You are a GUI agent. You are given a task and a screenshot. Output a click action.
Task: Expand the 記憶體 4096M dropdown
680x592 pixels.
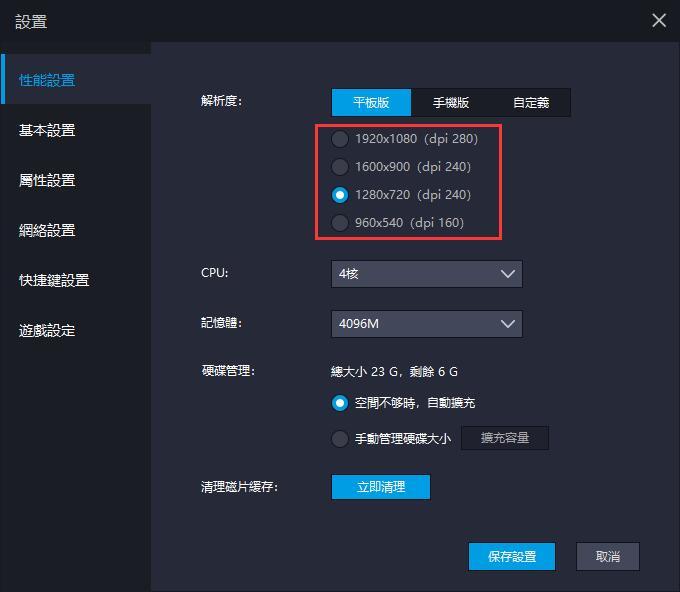(x=427, y=324)
